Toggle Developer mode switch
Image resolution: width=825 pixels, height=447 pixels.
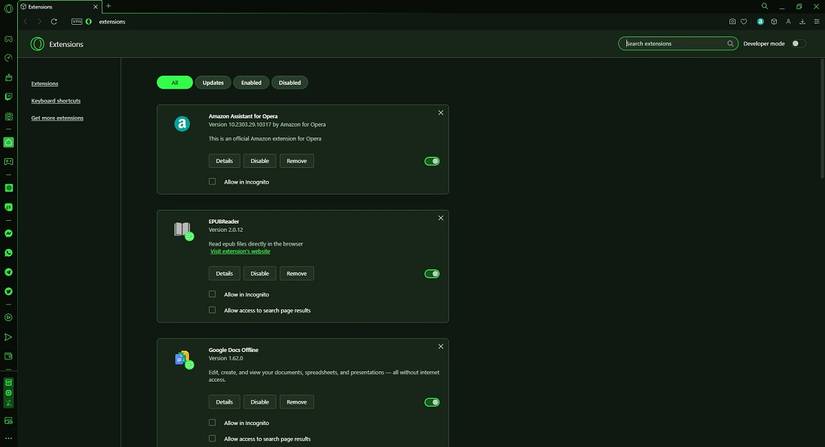(x=798, y=44)
